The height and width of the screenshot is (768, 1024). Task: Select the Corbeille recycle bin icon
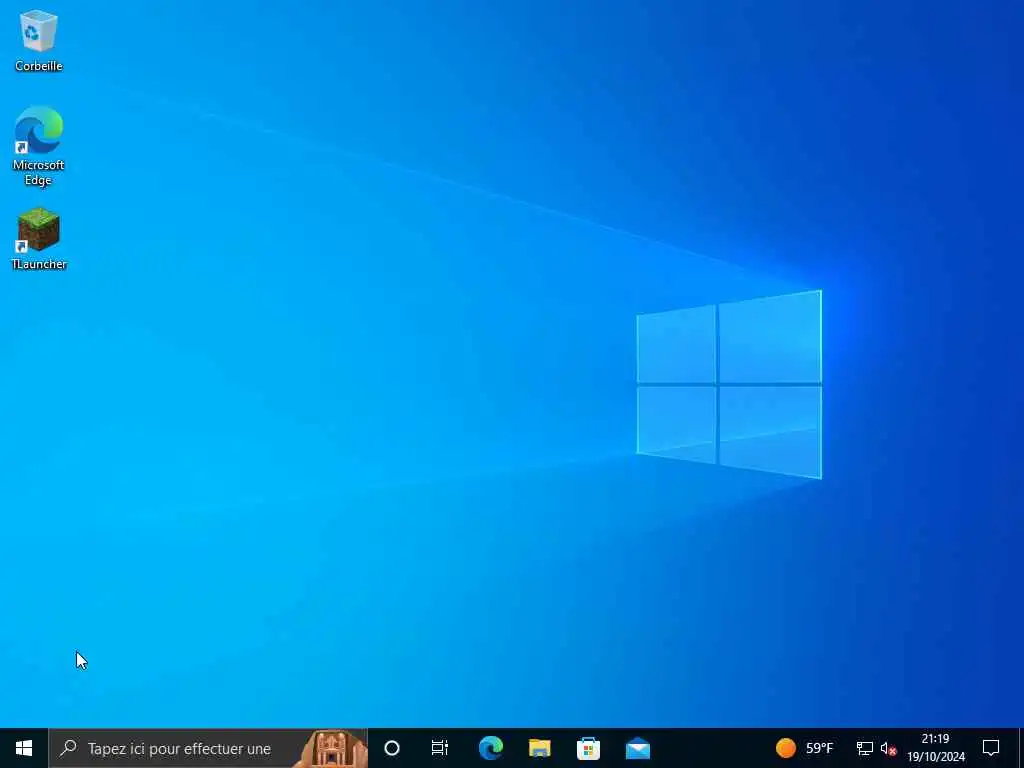(39, 40)
